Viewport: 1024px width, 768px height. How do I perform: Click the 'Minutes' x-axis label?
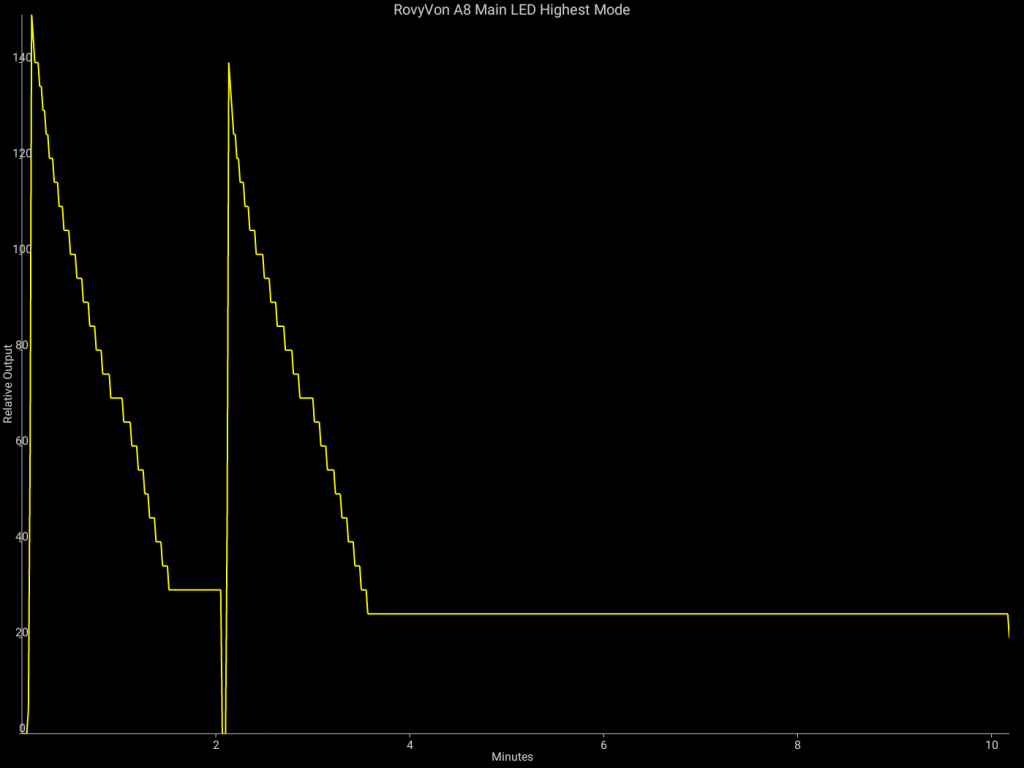512,757
